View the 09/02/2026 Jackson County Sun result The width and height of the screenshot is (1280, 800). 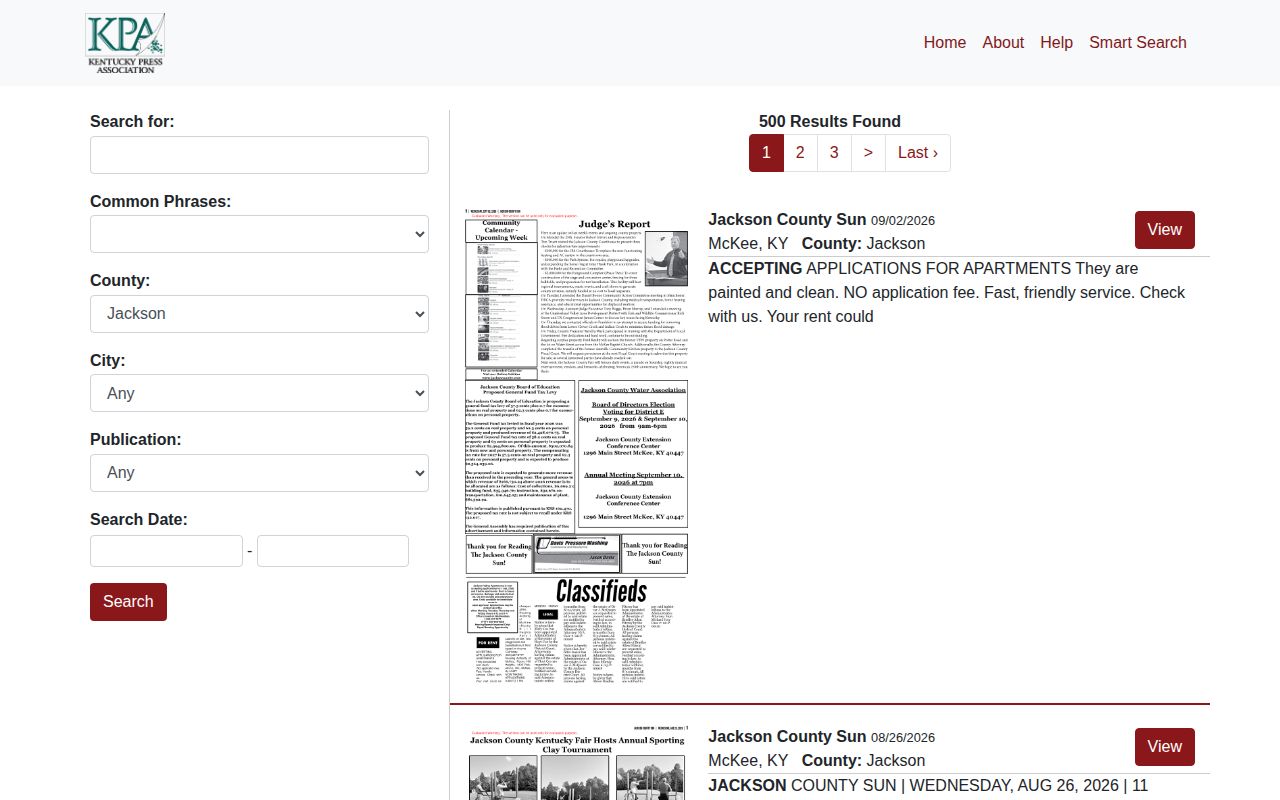(1164, 230)
